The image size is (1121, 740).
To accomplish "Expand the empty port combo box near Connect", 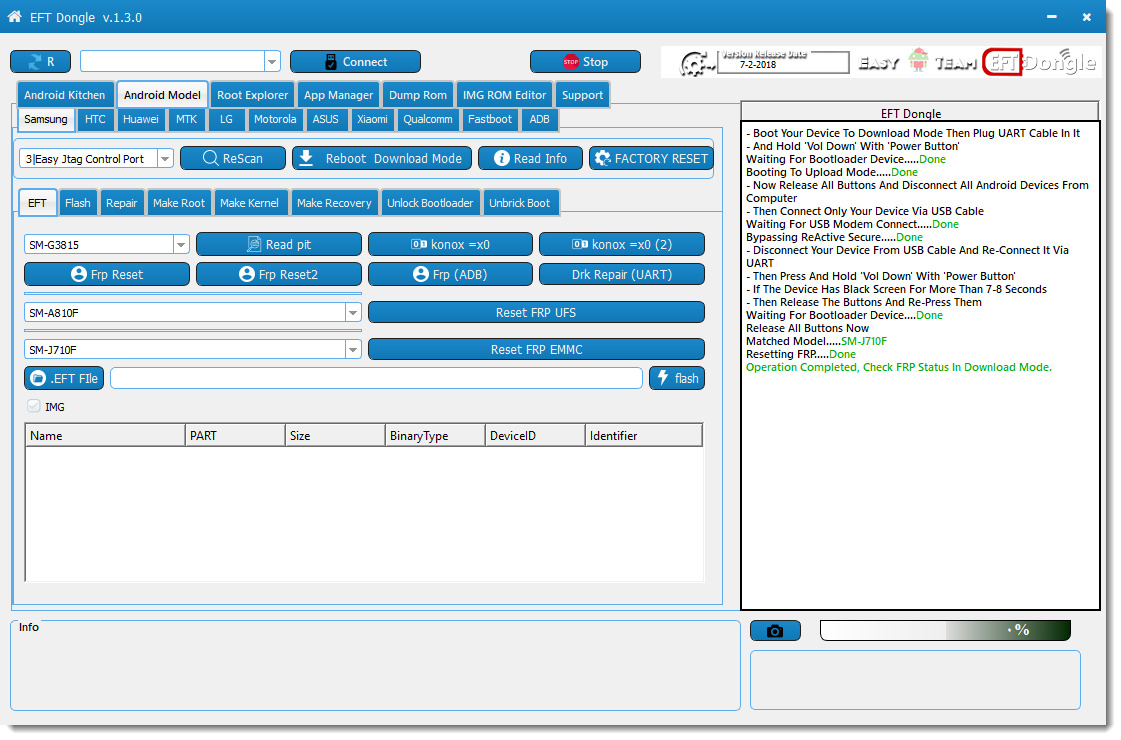I will click(272, 61).
